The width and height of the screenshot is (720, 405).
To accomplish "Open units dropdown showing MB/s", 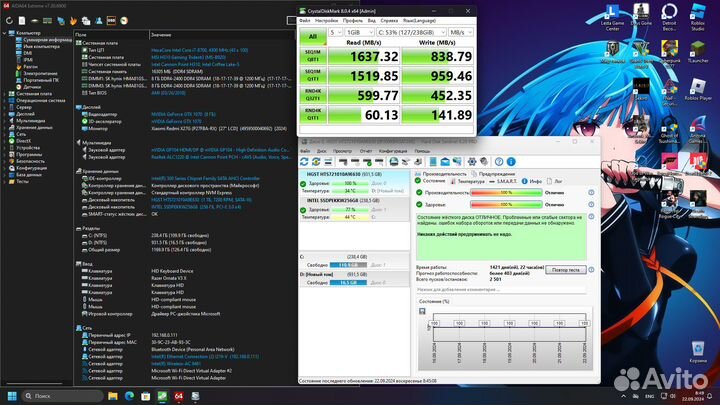I will (x=461, y=32).
